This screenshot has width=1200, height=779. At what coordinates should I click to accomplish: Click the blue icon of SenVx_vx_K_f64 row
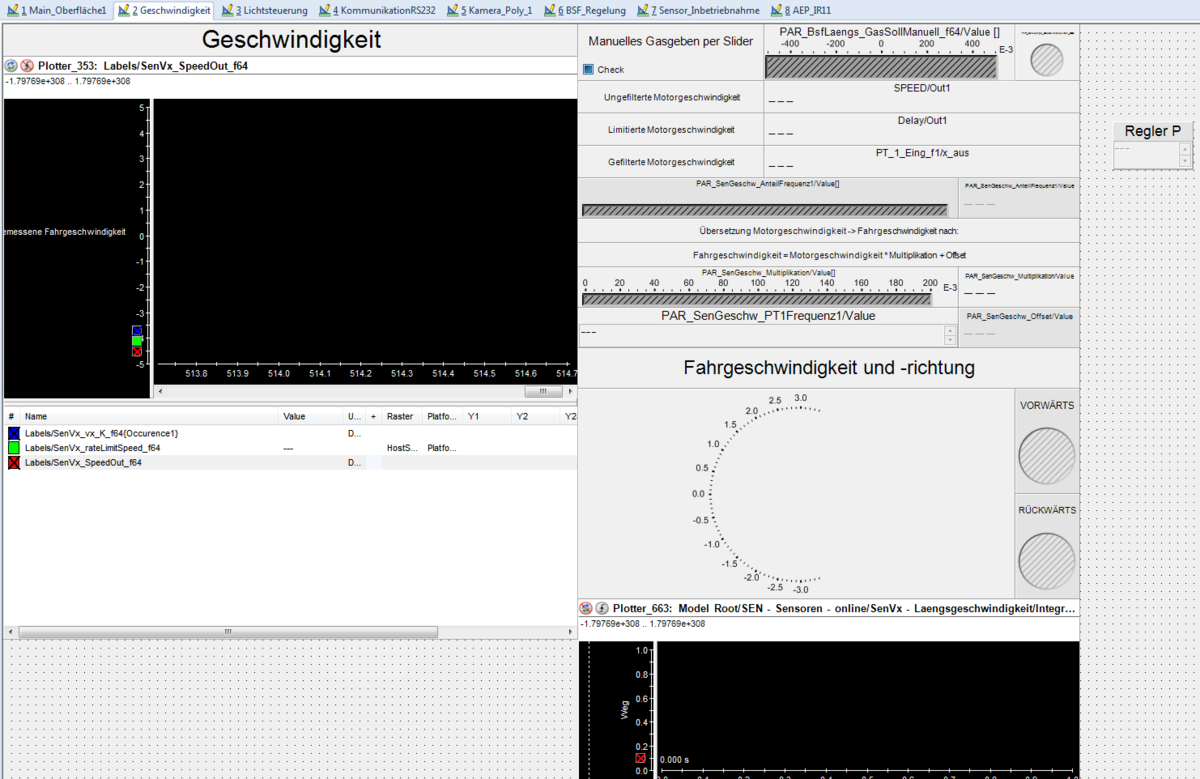click(x=14, y=433)
